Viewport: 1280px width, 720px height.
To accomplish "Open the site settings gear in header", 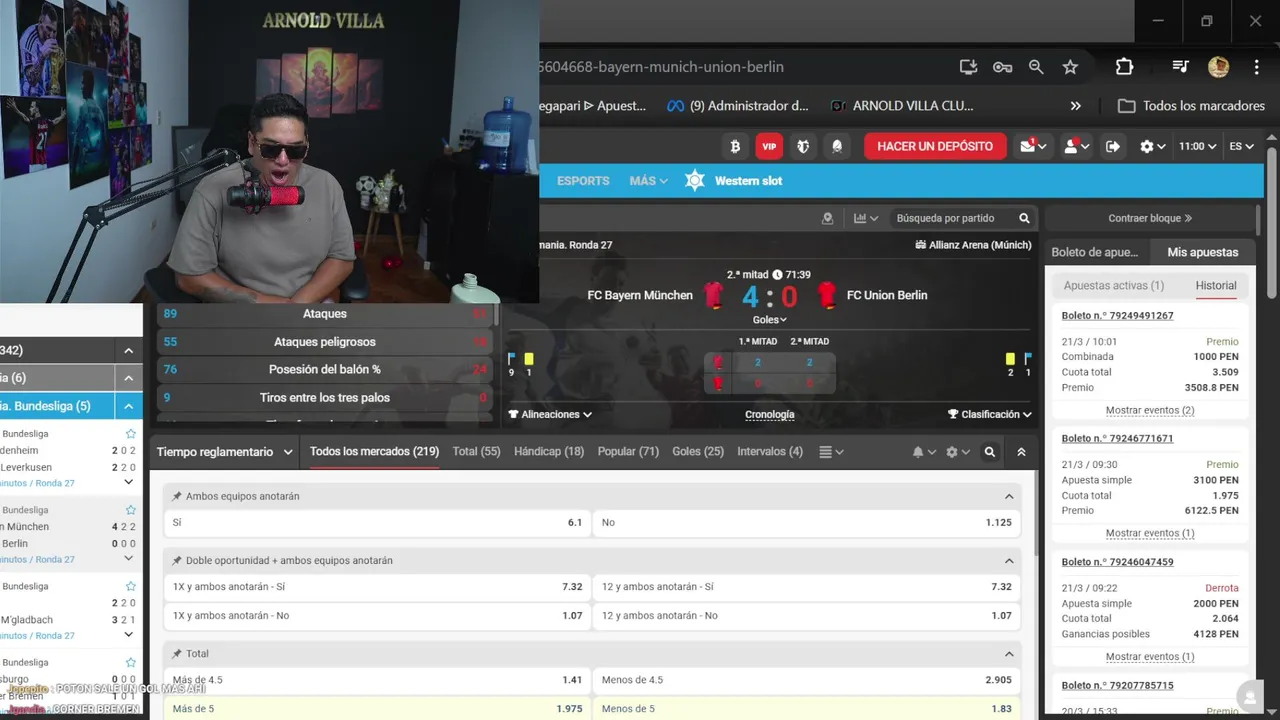I will click(1152, 146).
